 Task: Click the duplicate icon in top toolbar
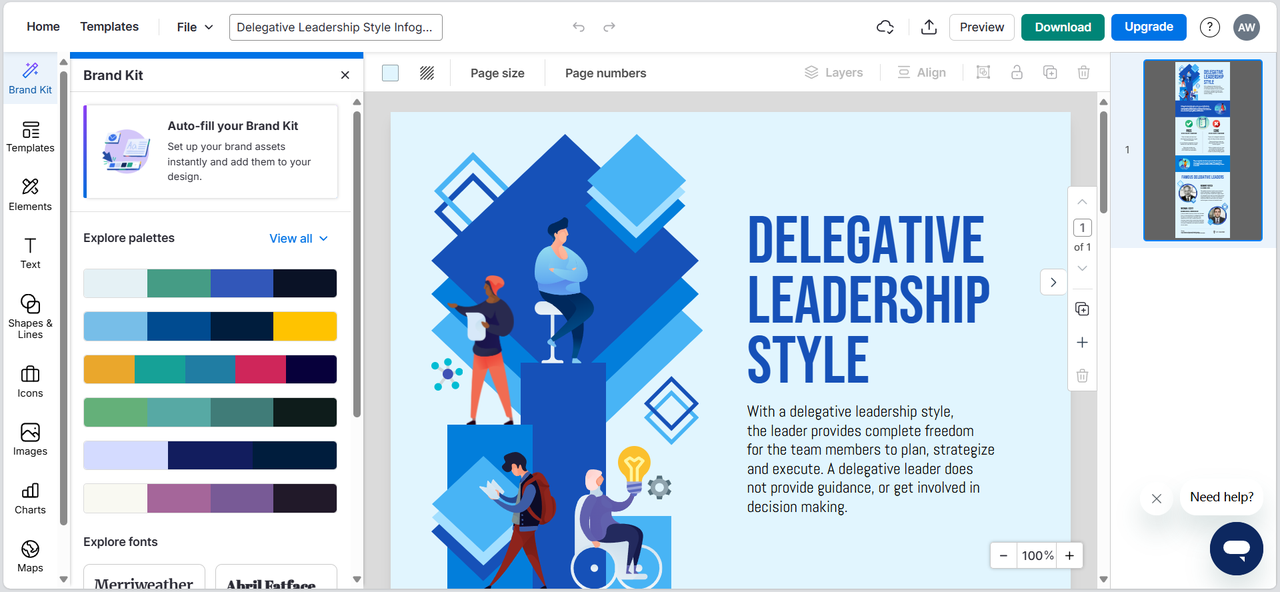[x=1050, y=72]
